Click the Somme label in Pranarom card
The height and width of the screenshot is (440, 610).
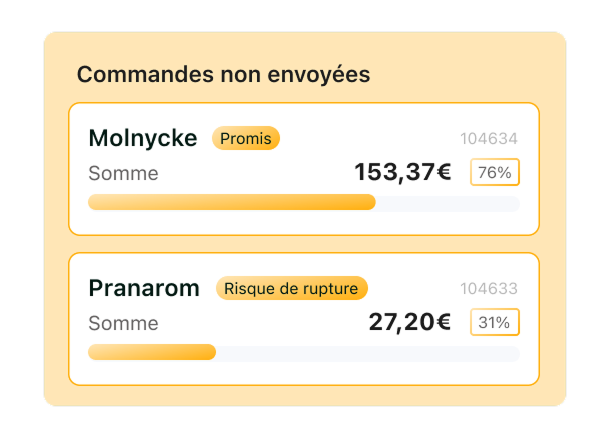click(123, 323)
